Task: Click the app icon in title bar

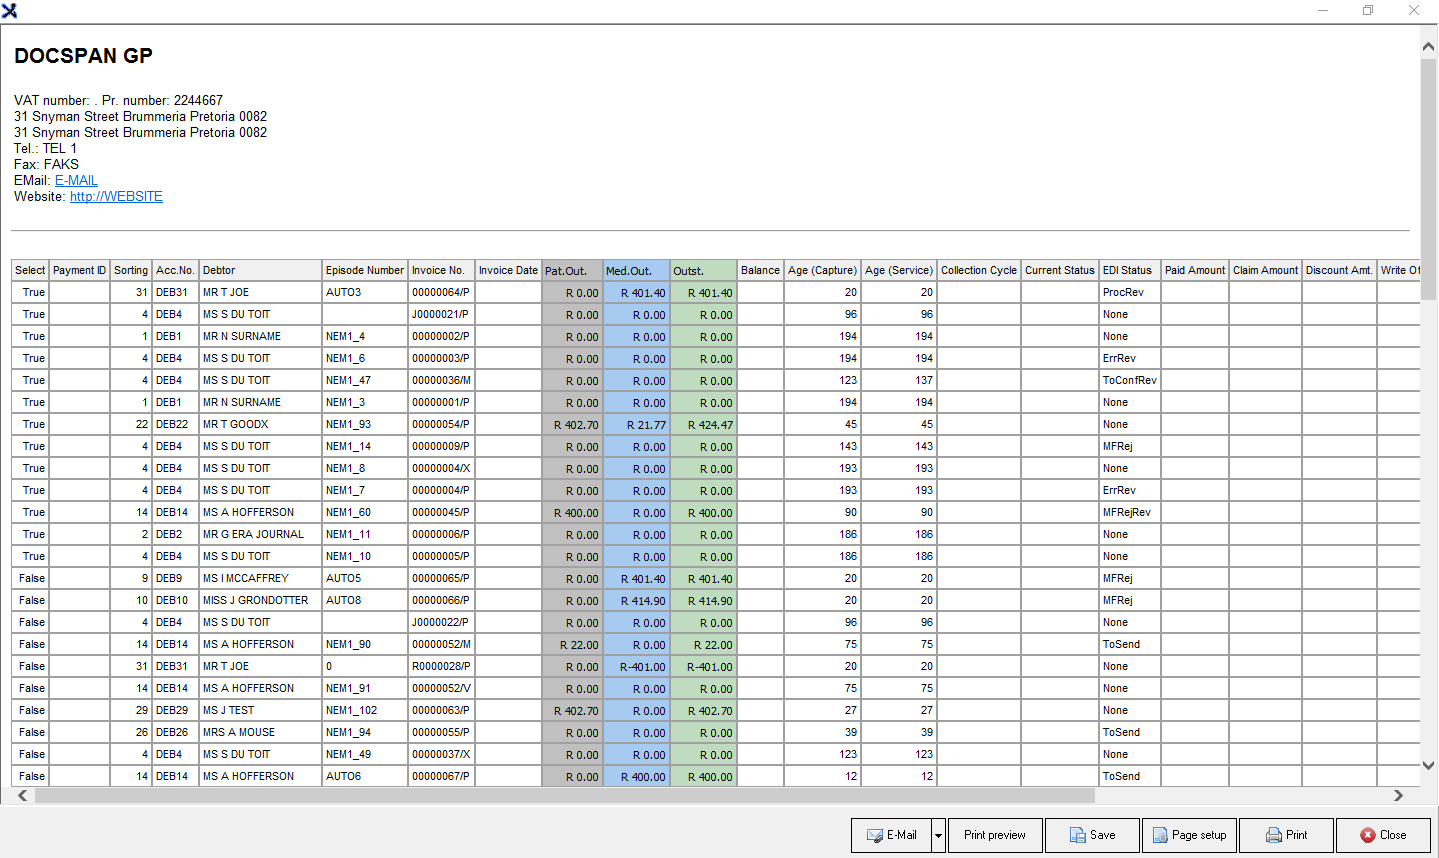Action: tap(10, 11)
